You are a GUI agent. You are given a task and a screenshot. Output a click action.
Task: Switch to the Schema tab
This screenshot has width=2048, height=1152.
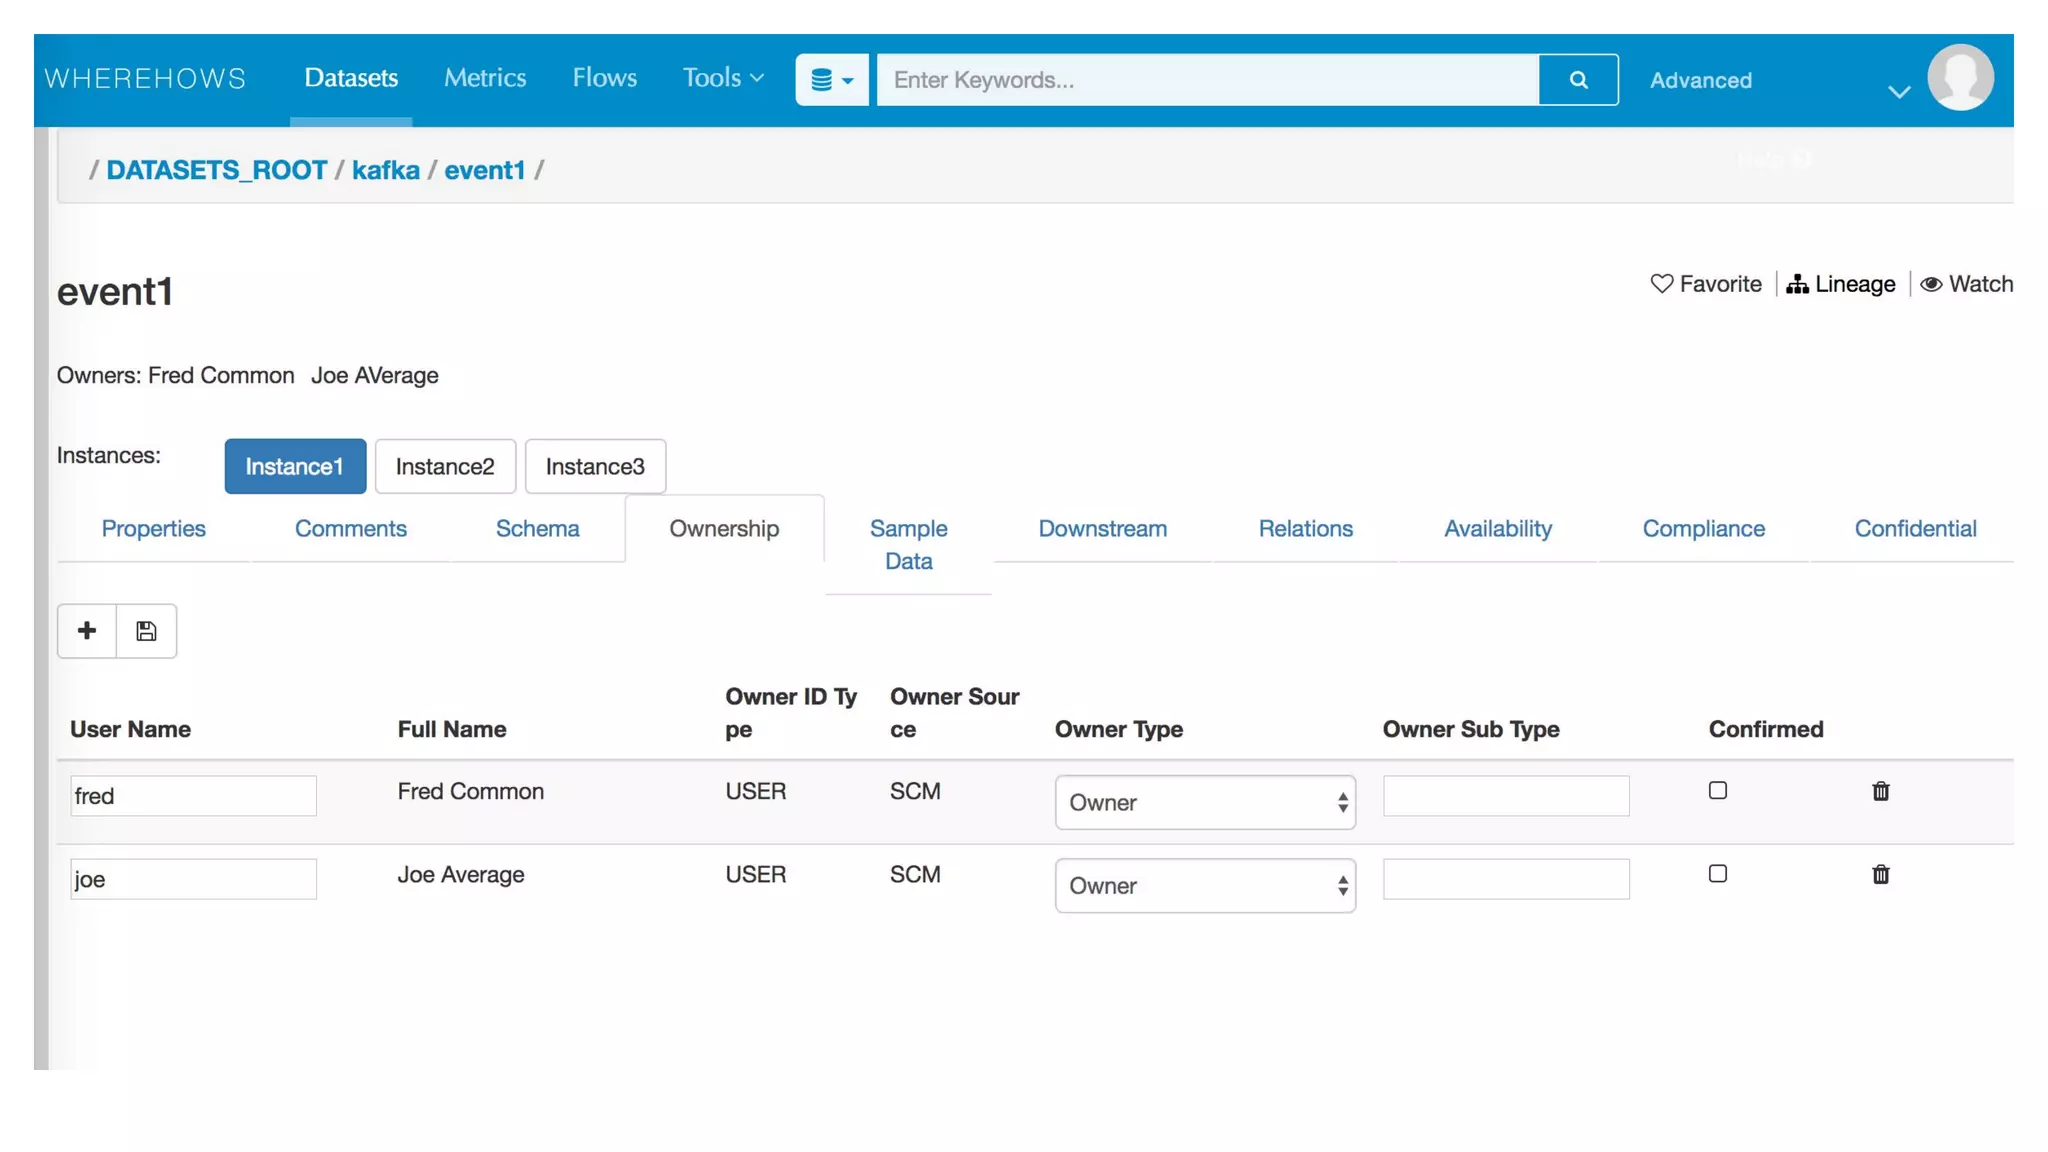coord(537,529)
